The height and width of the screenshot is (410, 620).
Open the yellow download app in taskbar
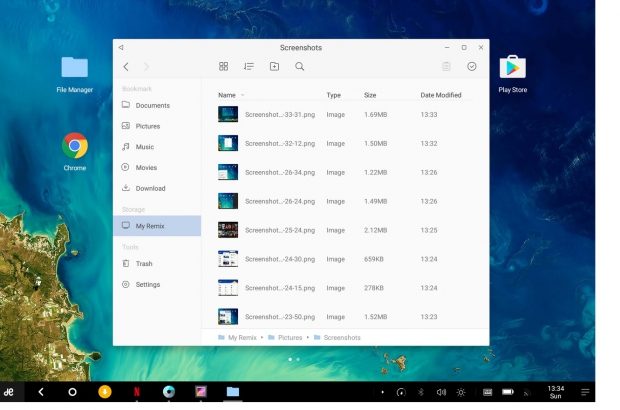tap(105, 391)
